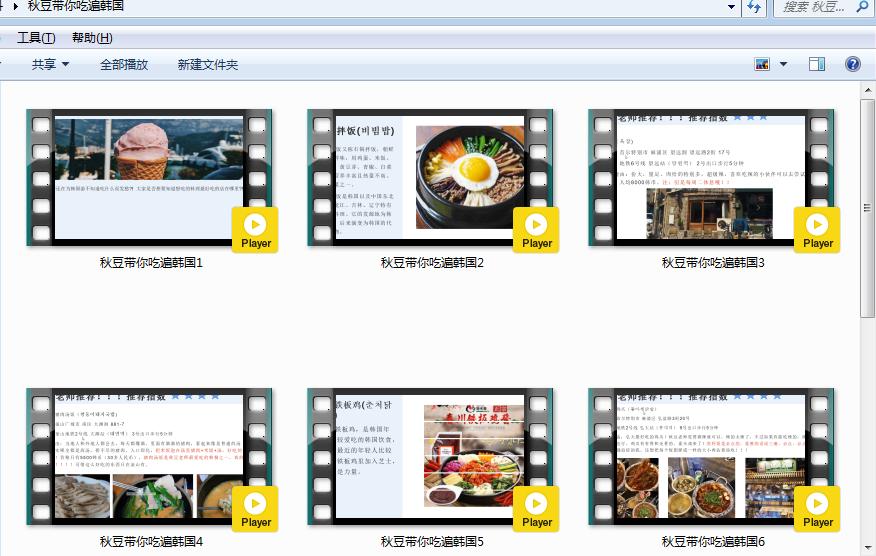This screenshot has height=556, width=876.
Task: Click the Player badge on 秋豆带你吃遍韩国2
Action: point(536,230)
